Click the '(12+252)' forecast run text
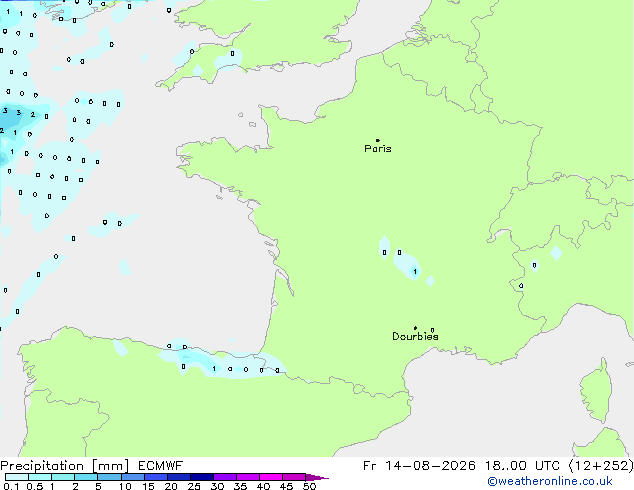The height and width of the screenshot is (490, 634). [601, 466]
